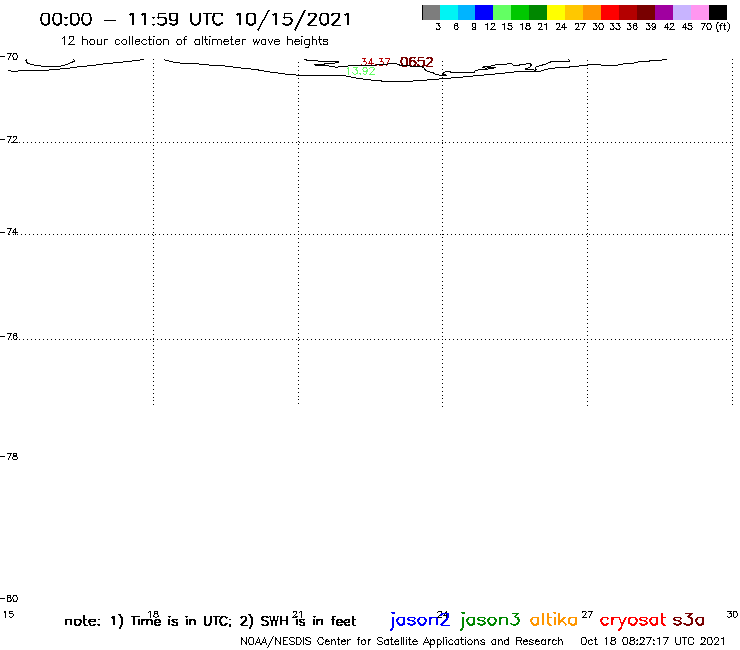The image size is (740, 650).
Task: Click the dark green legend swatch
Action: tap(538, 12)
